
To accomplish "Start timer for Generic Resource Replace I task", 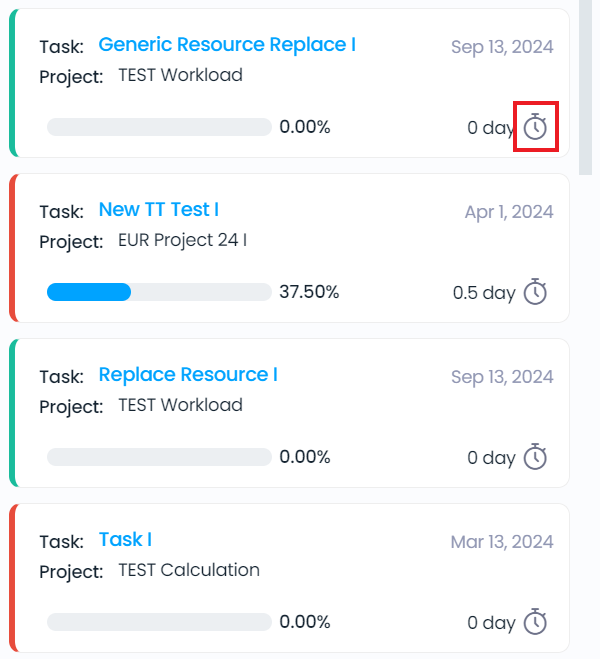I will [535, 126].
